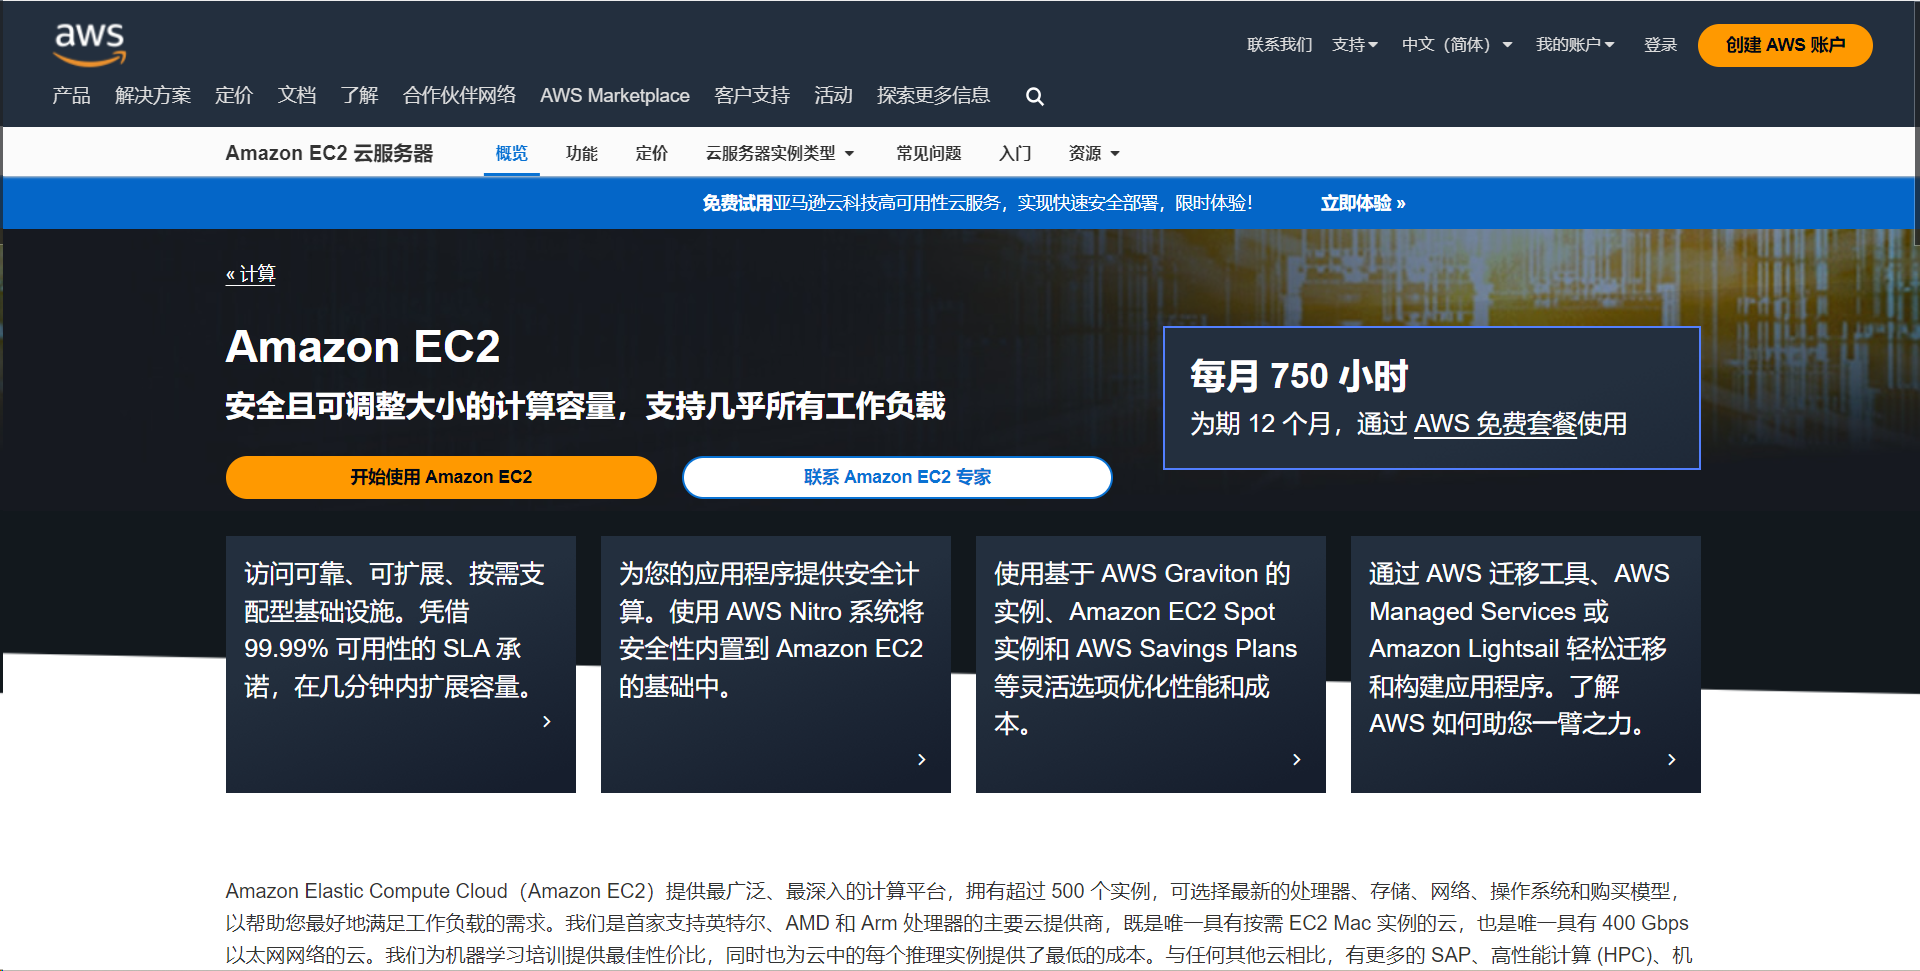
Task: Expand the 资源 dropdown
Action: [1094, 153]
